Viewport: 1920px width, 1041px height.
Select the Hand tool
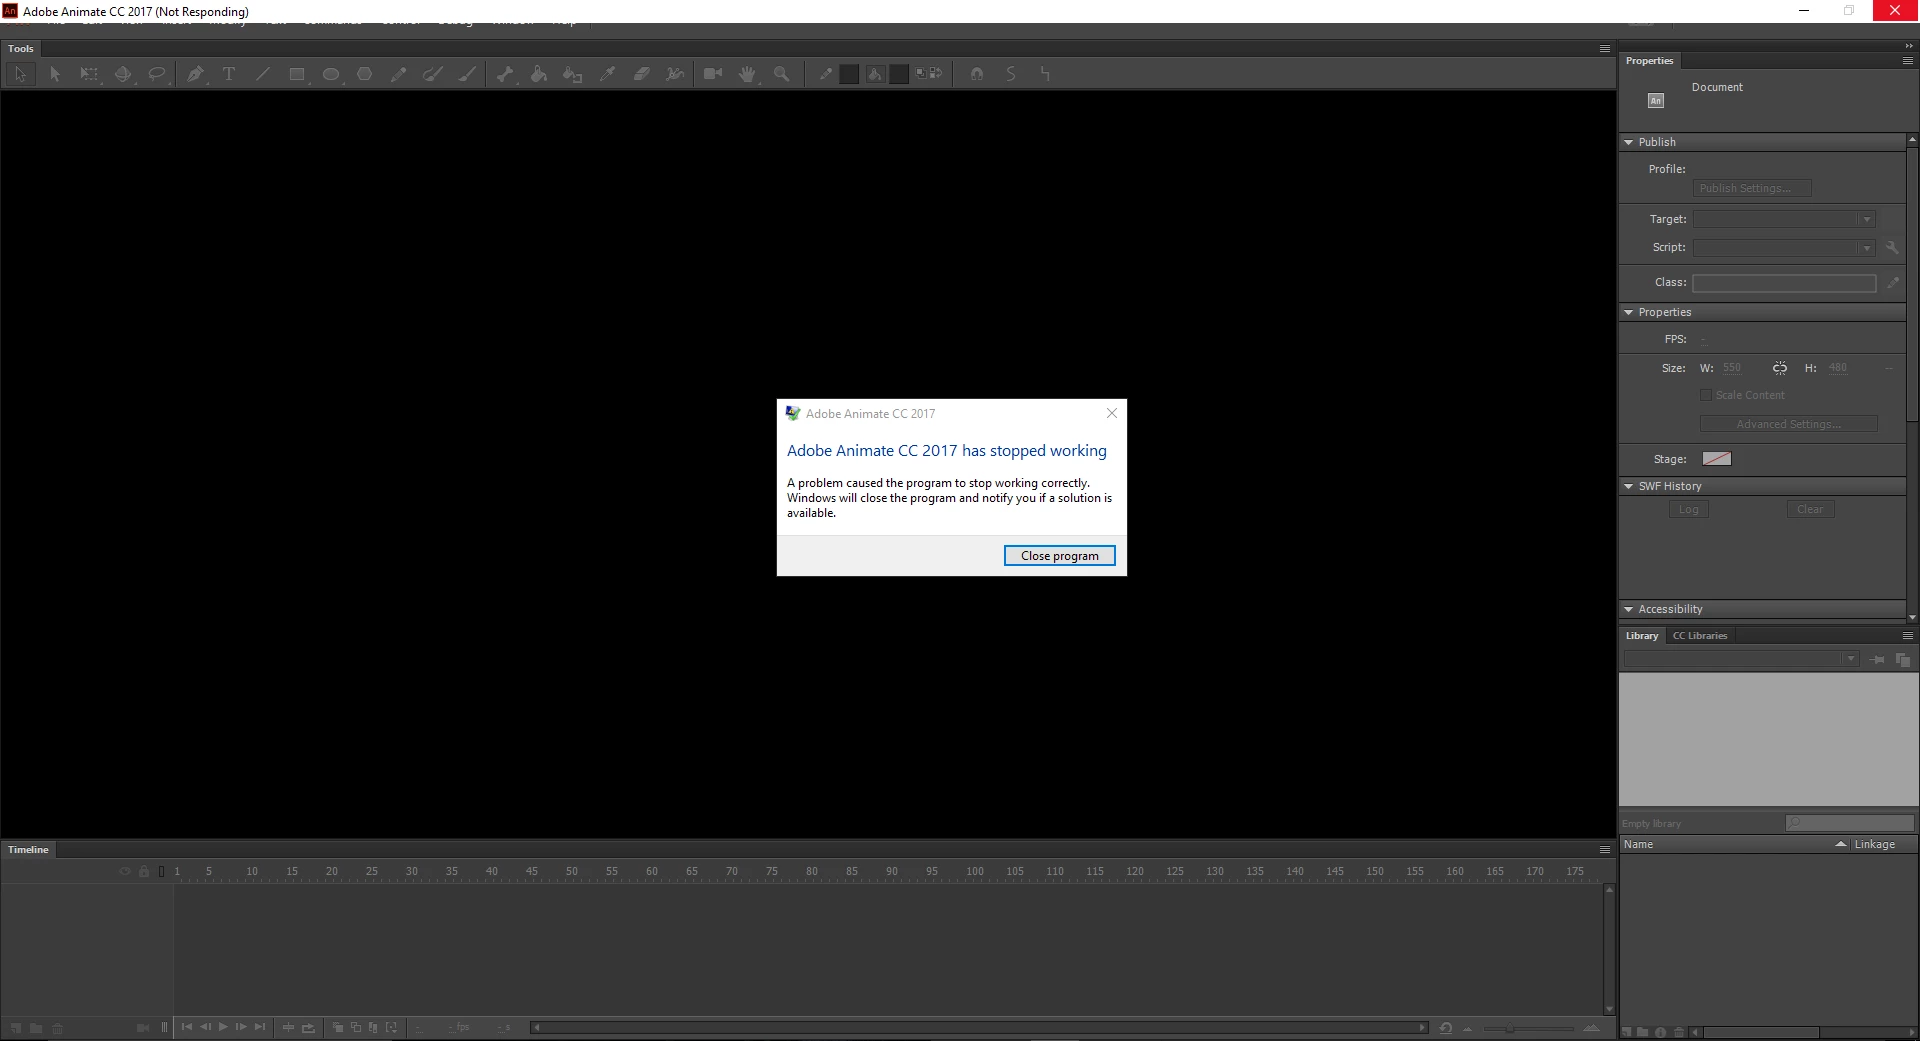coord(747,74)
